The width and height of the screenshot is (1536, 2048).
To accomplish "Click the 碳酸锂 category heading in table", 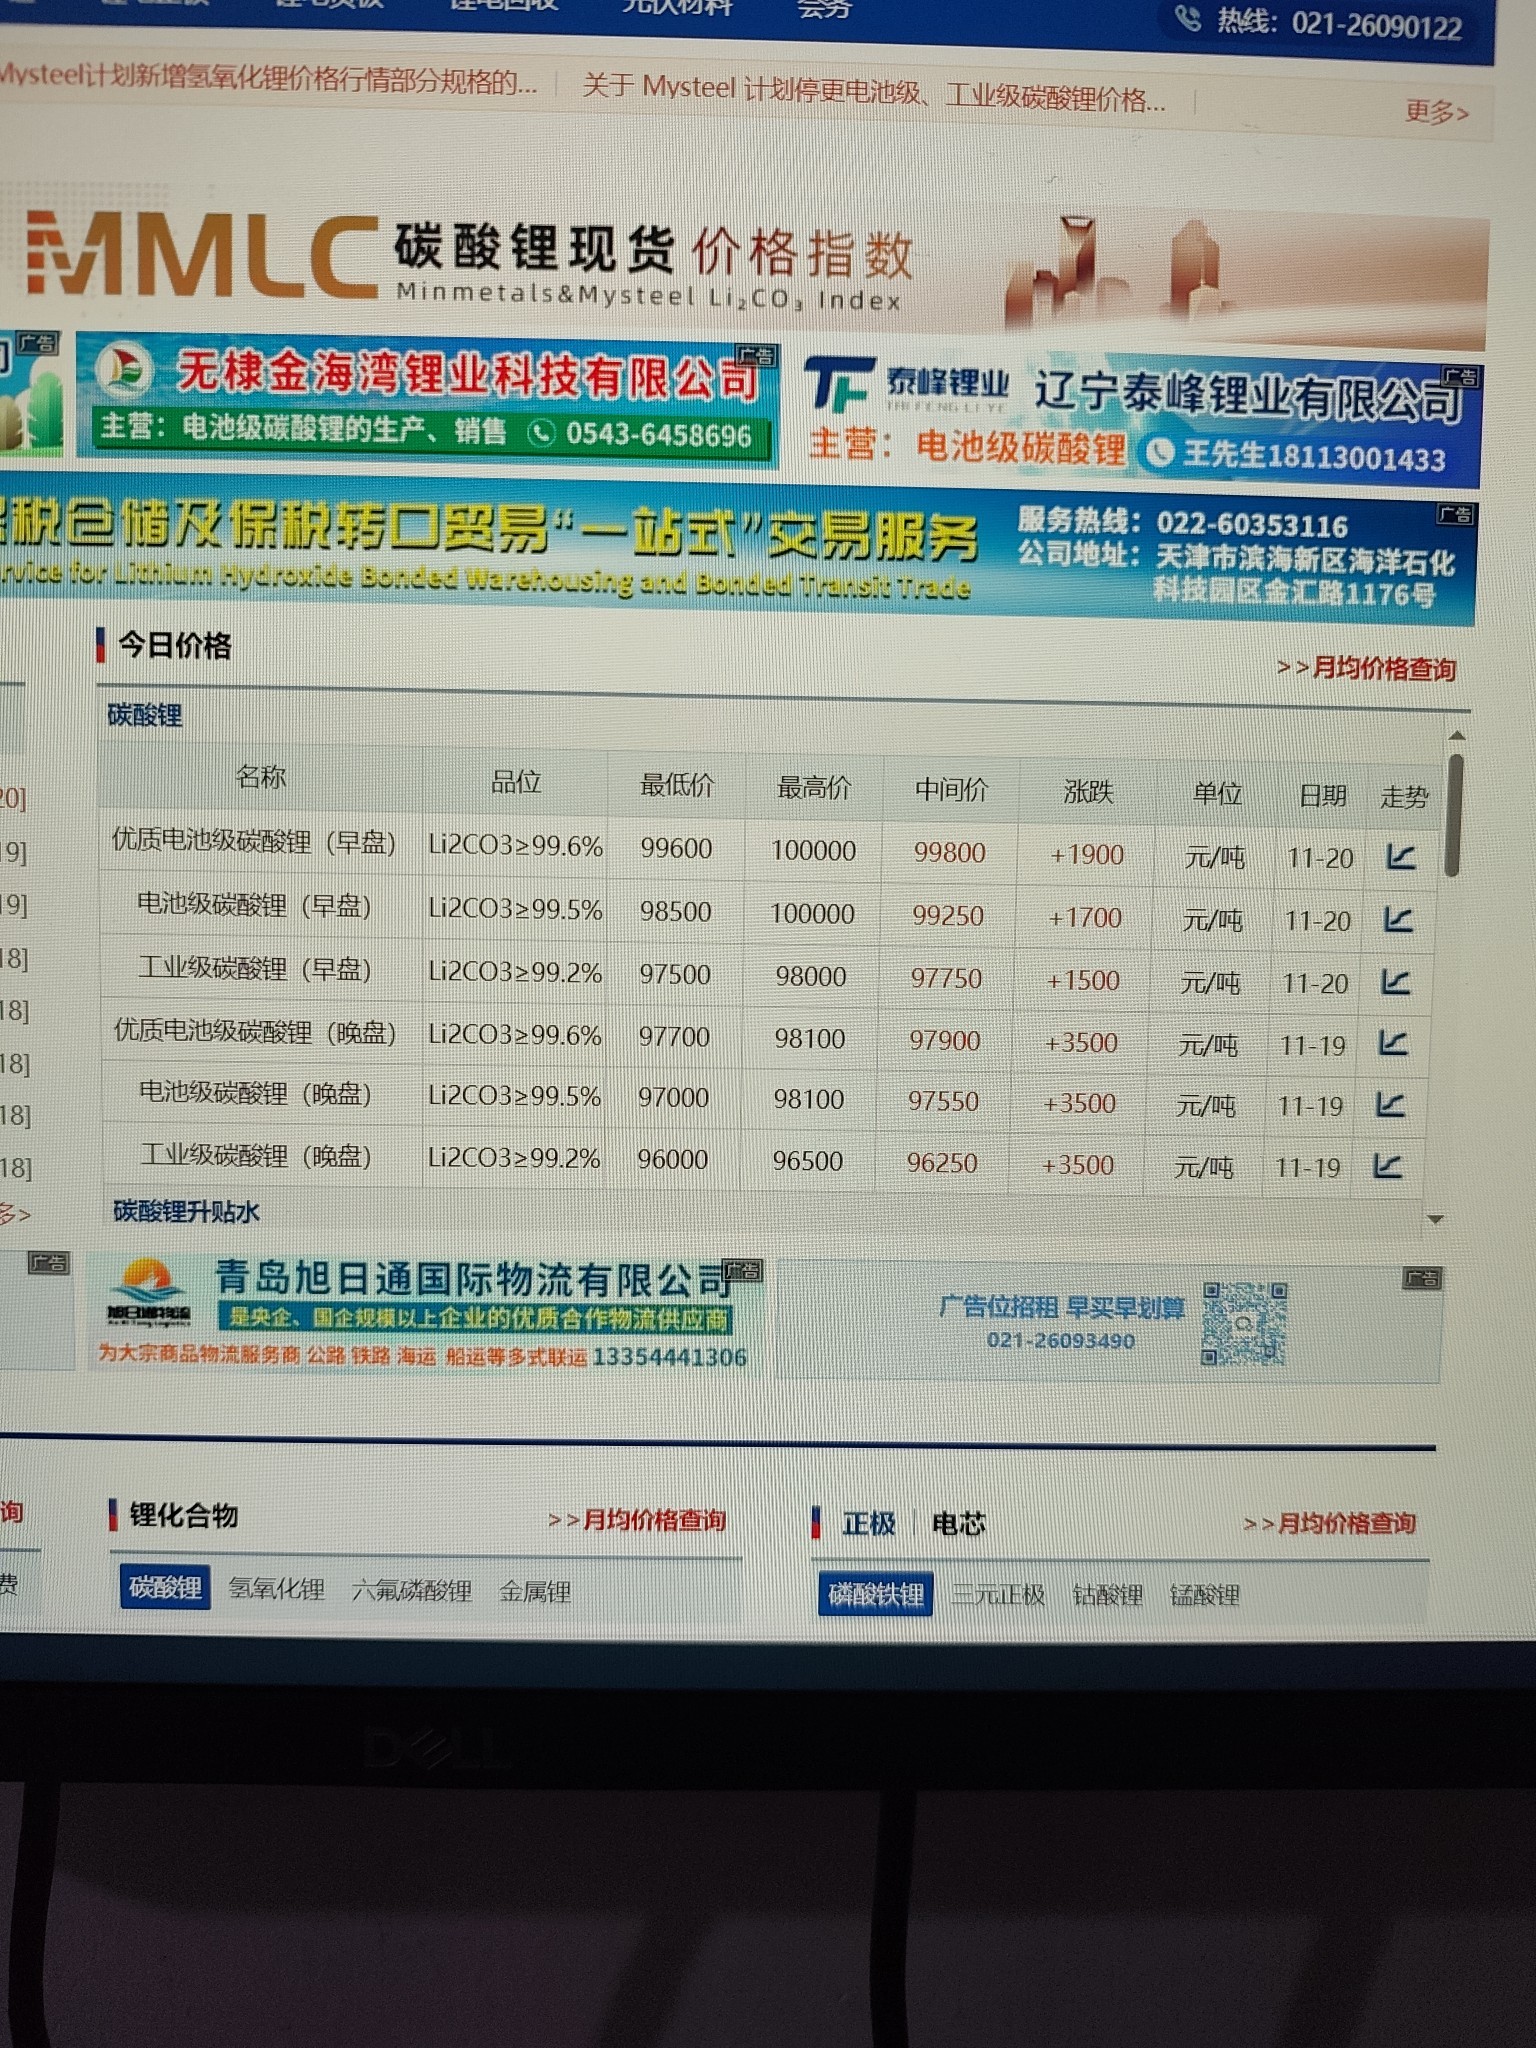I will pyautogui.click(x=145, y=715).
